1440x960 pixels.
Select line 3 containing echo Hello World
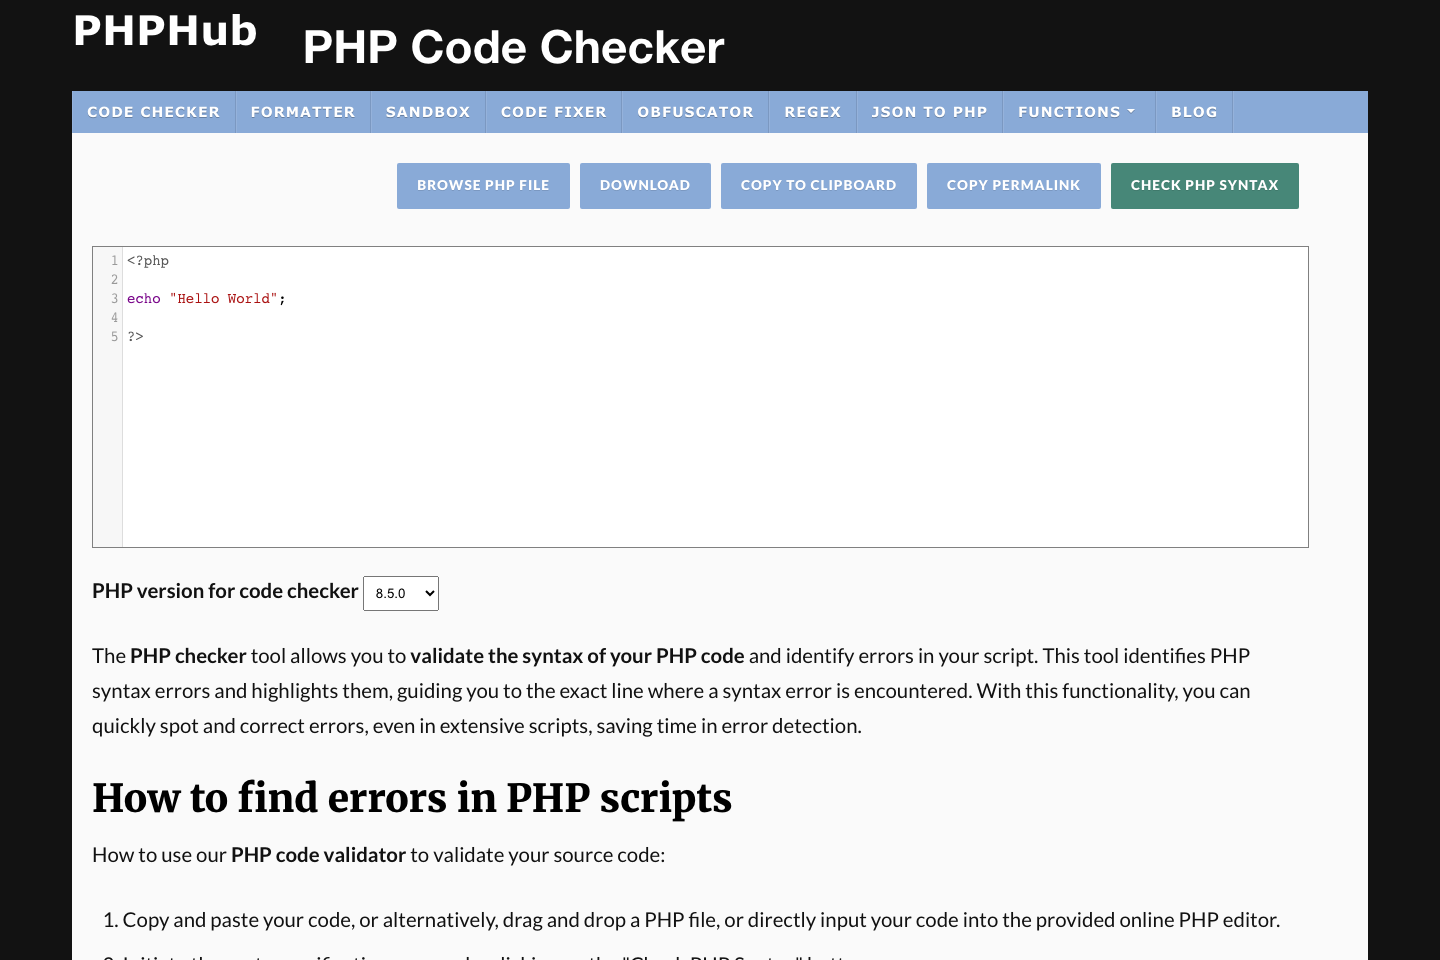pos(204,298)
